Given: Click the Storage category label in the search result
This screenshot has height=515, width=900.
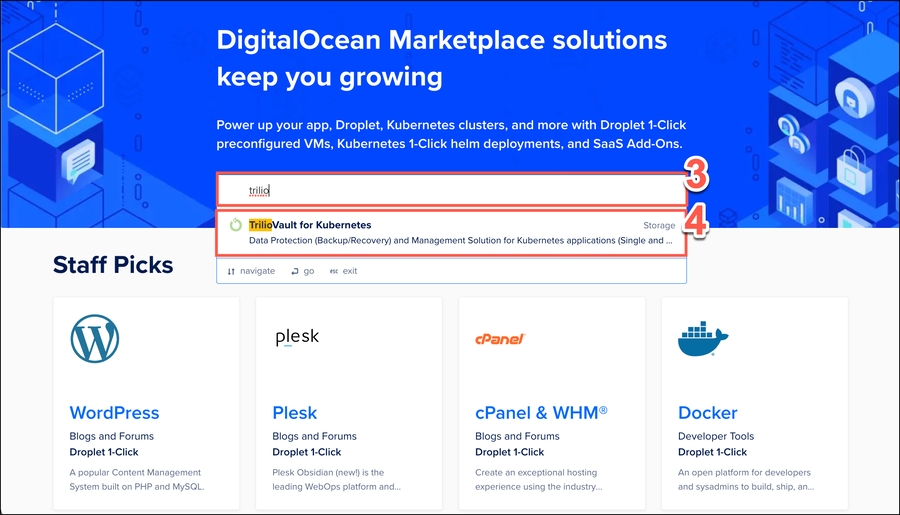Looking at the screenshot, I should 658,226.
